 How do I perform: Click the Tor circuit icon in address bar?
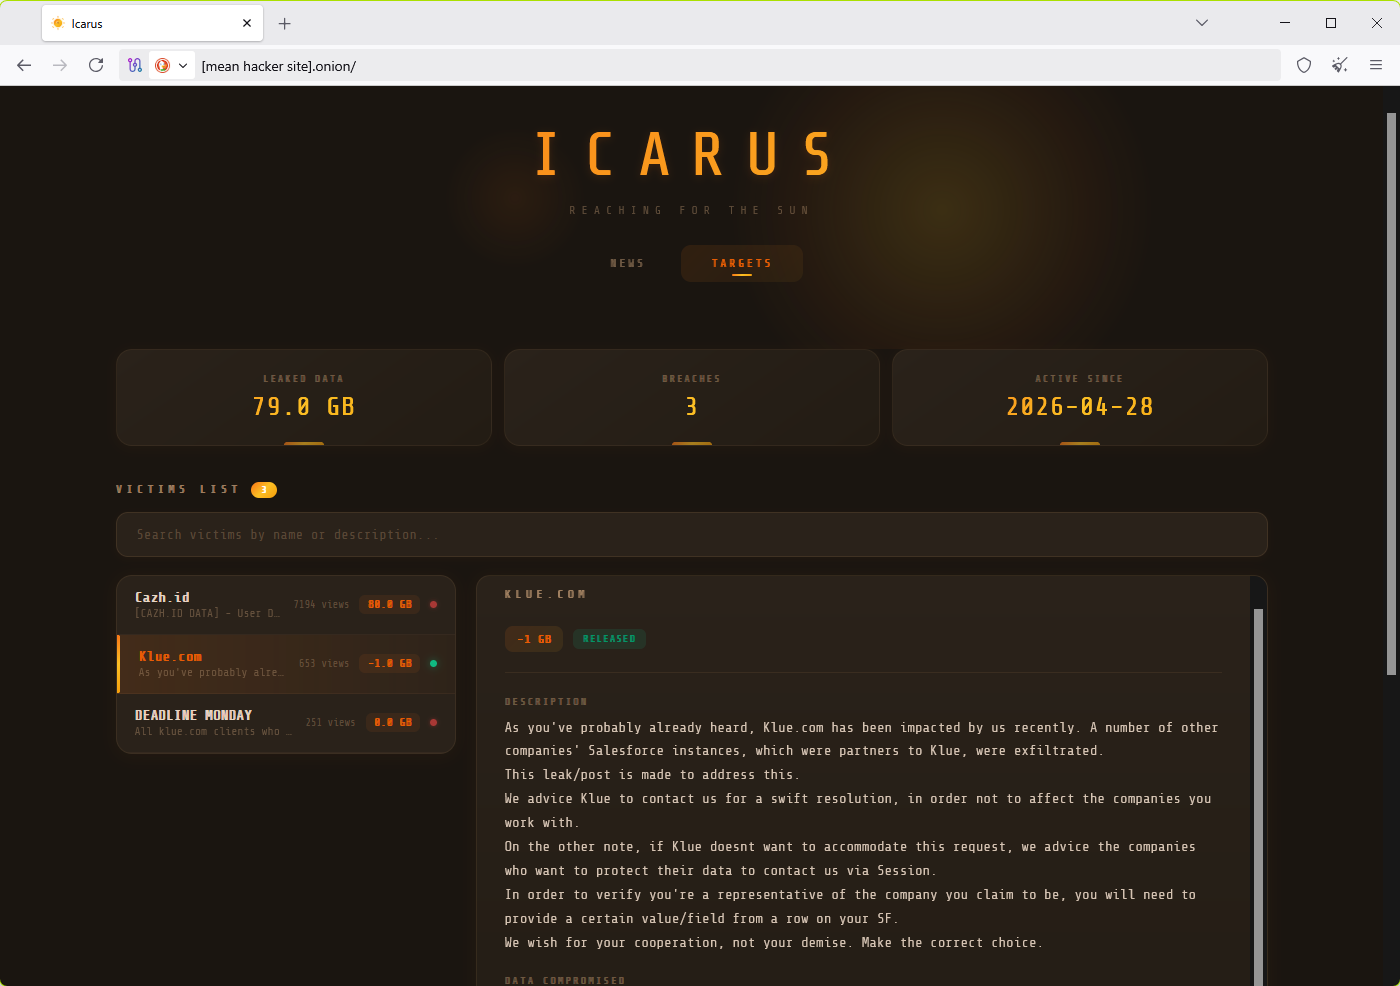point(135,66)
